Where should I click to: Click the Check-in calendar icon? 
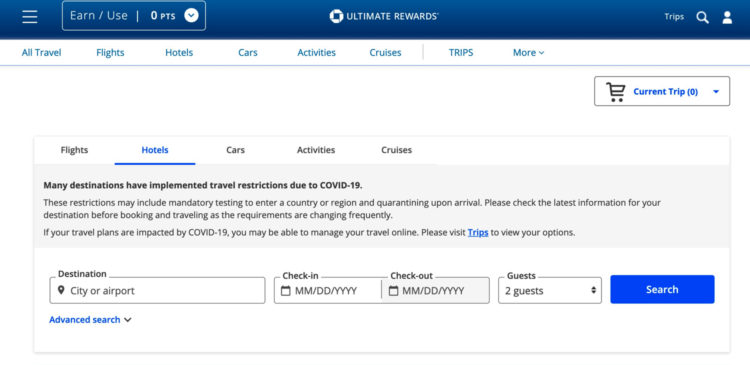(286, 290)
